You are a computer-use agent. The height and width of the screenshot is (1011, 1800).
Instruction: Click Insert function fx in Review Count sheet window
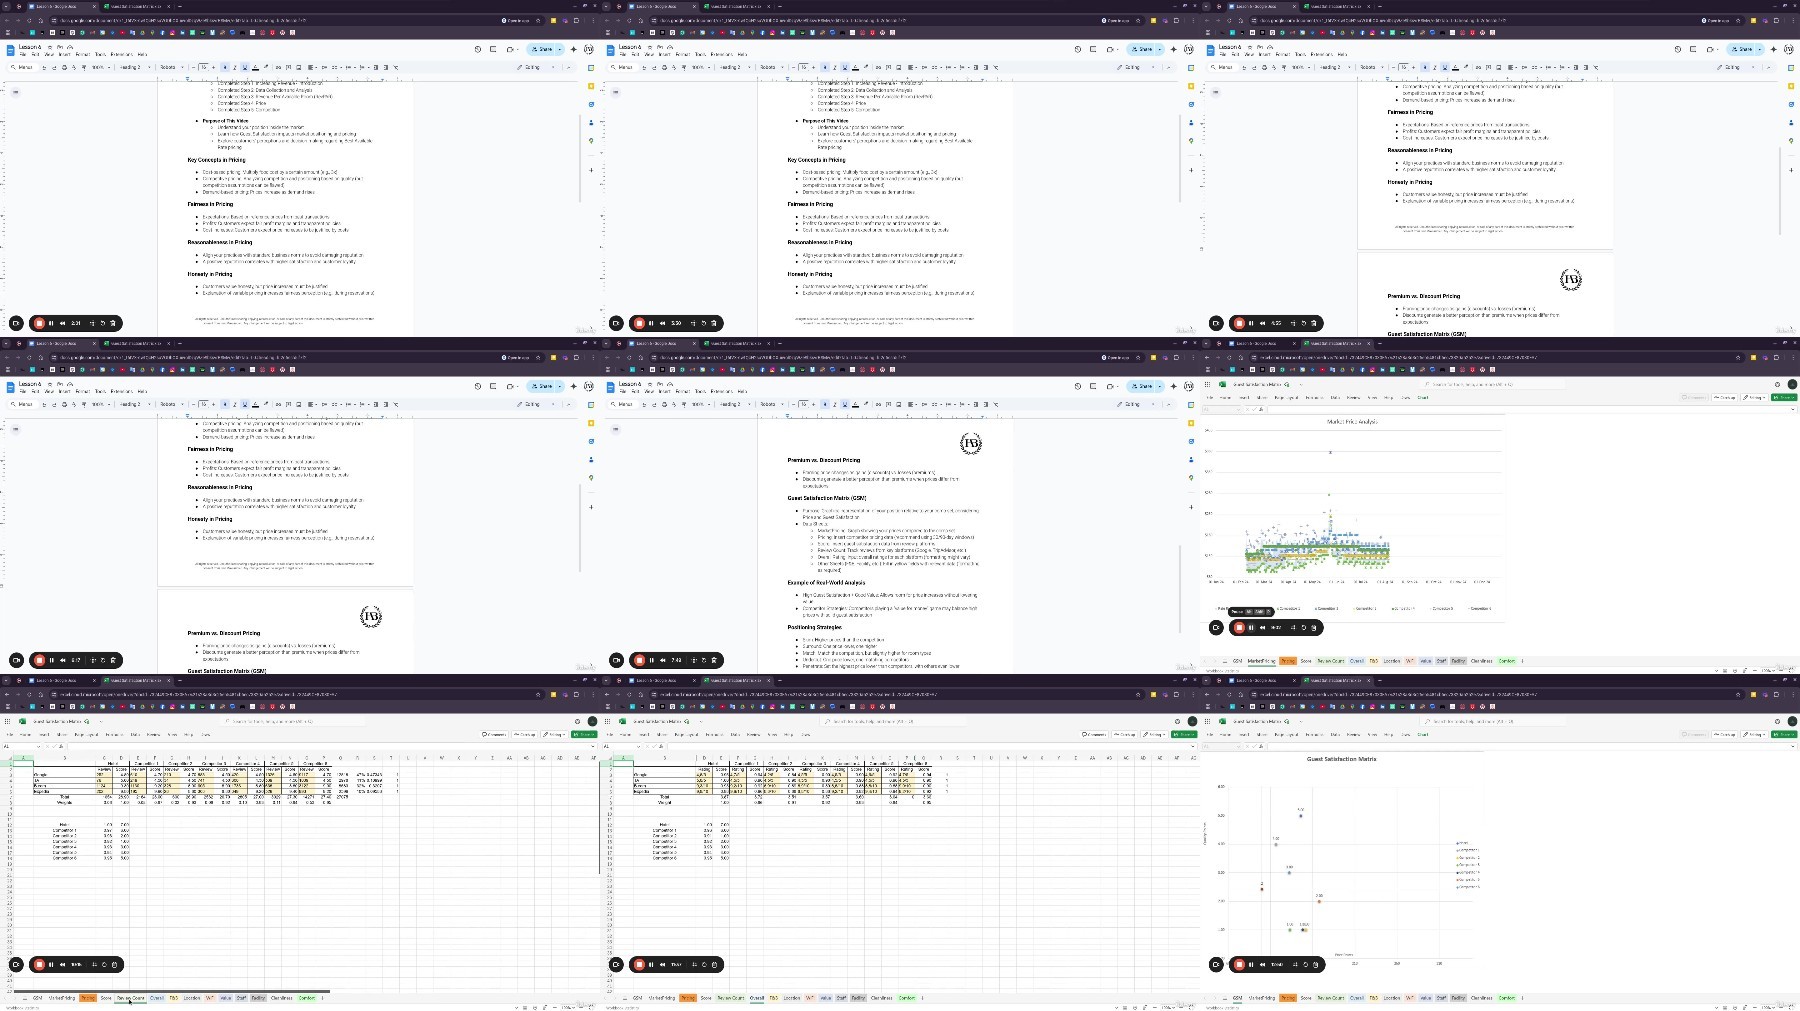point(61,746)
